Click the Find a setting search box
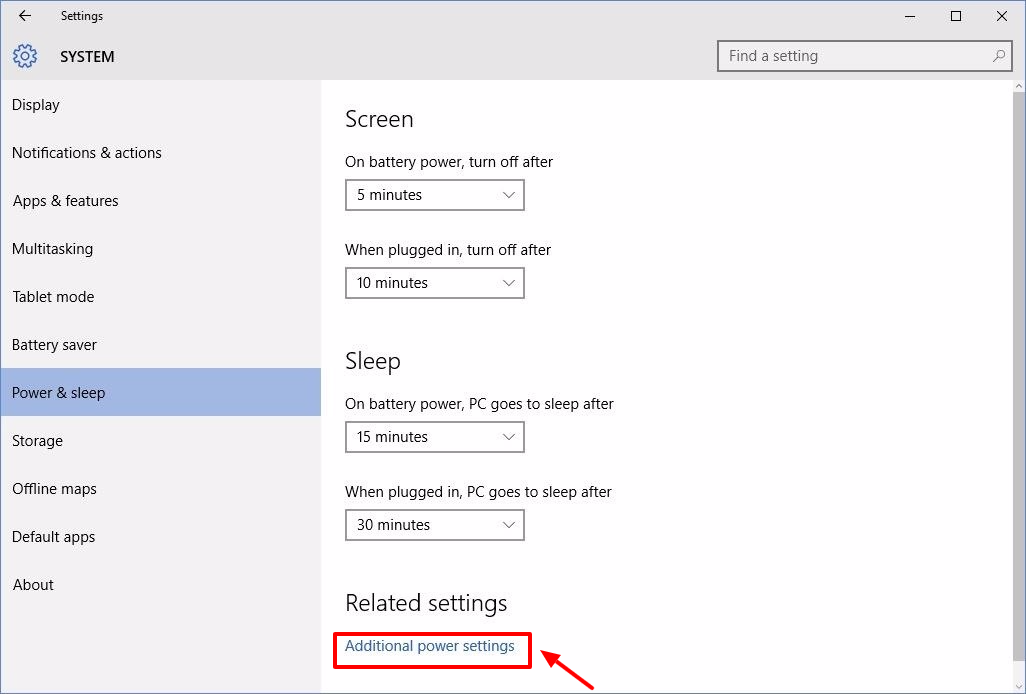 point(855,56)
